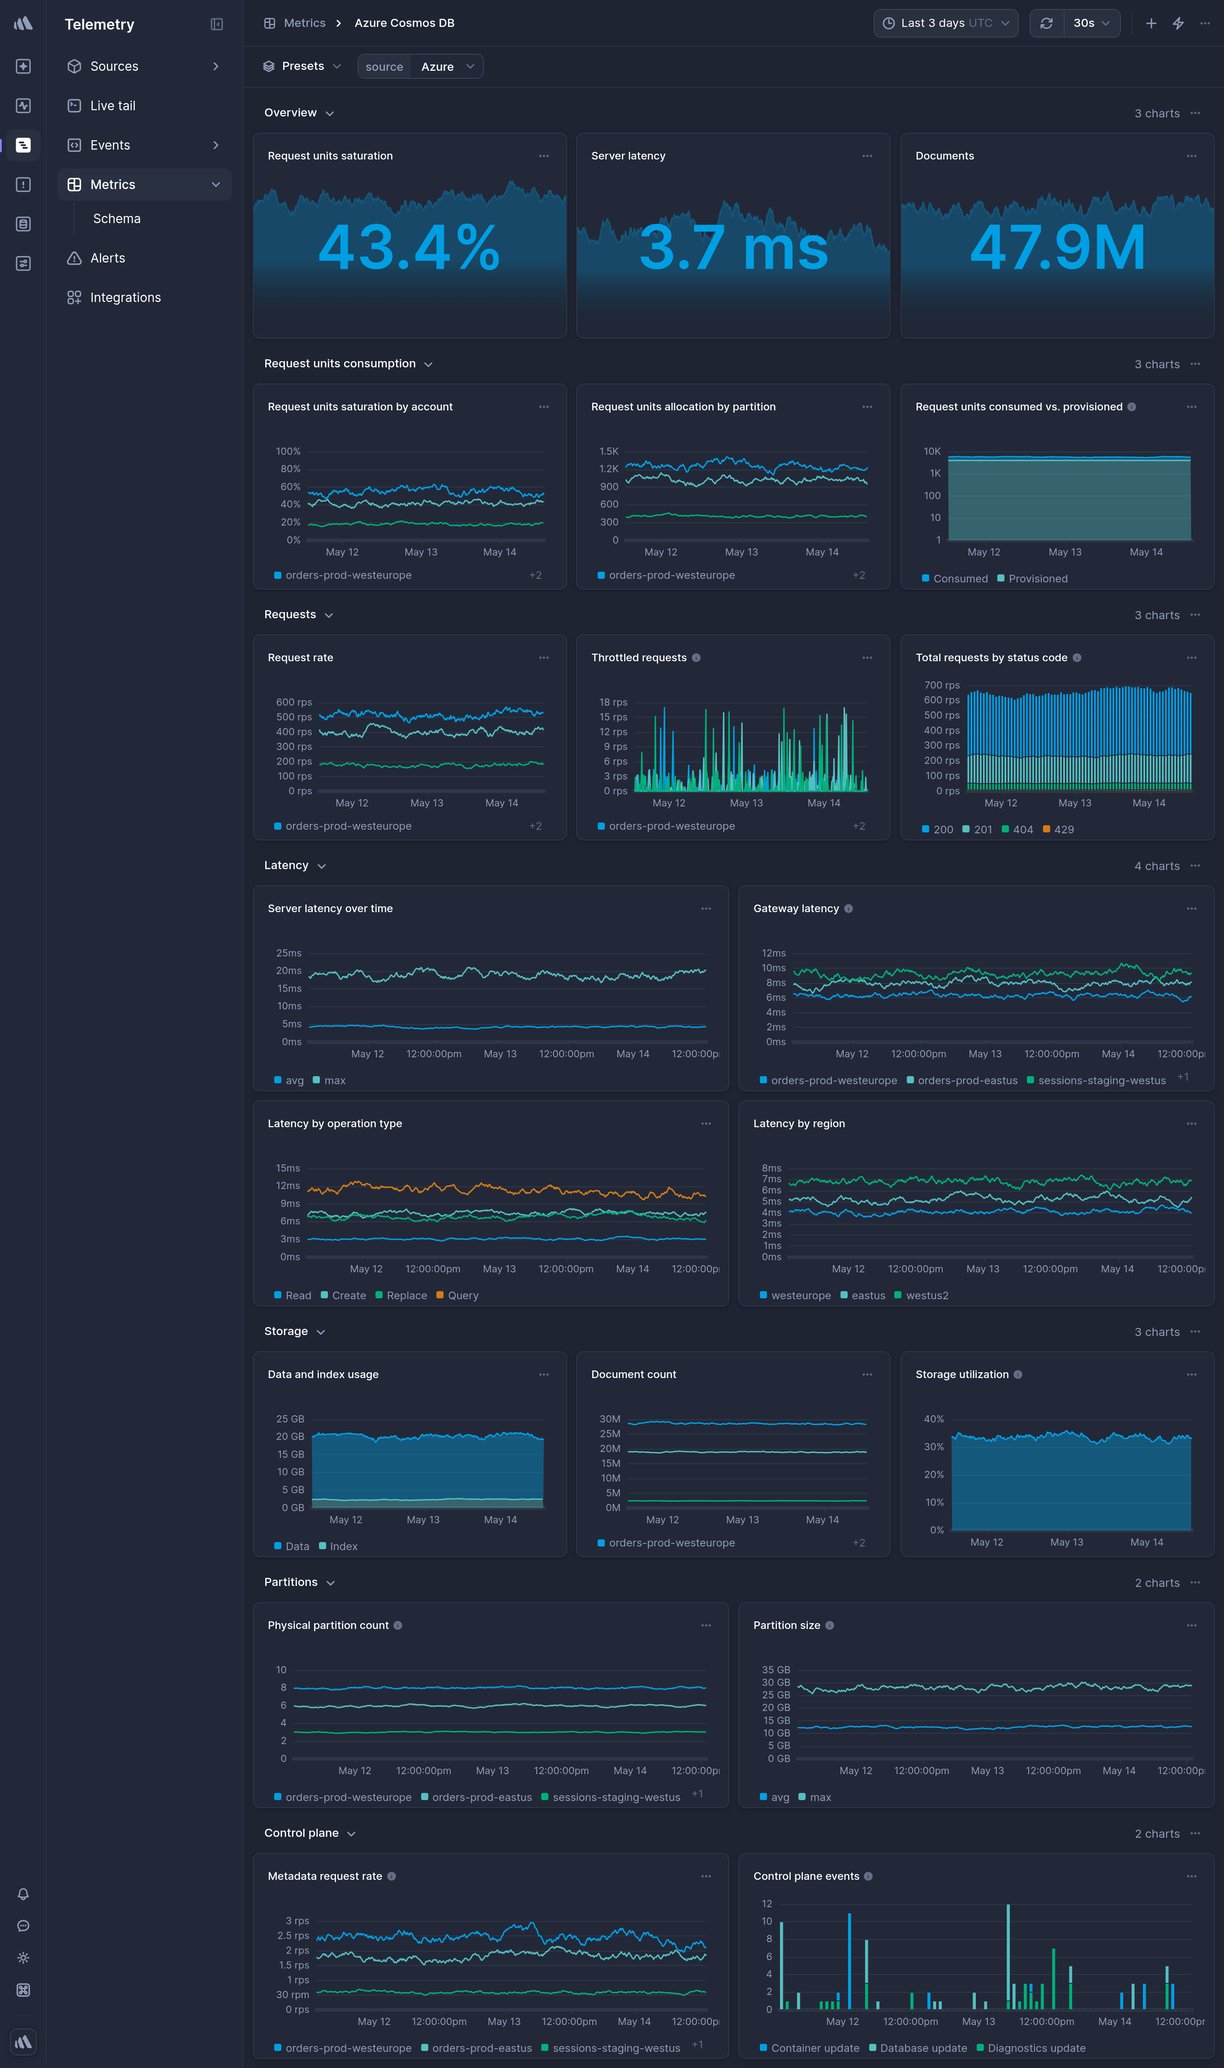The width and height of the screenshot is (1224, 2068).
Task: Open the sliders settings icon in left rail
Action: click(23, 264)
